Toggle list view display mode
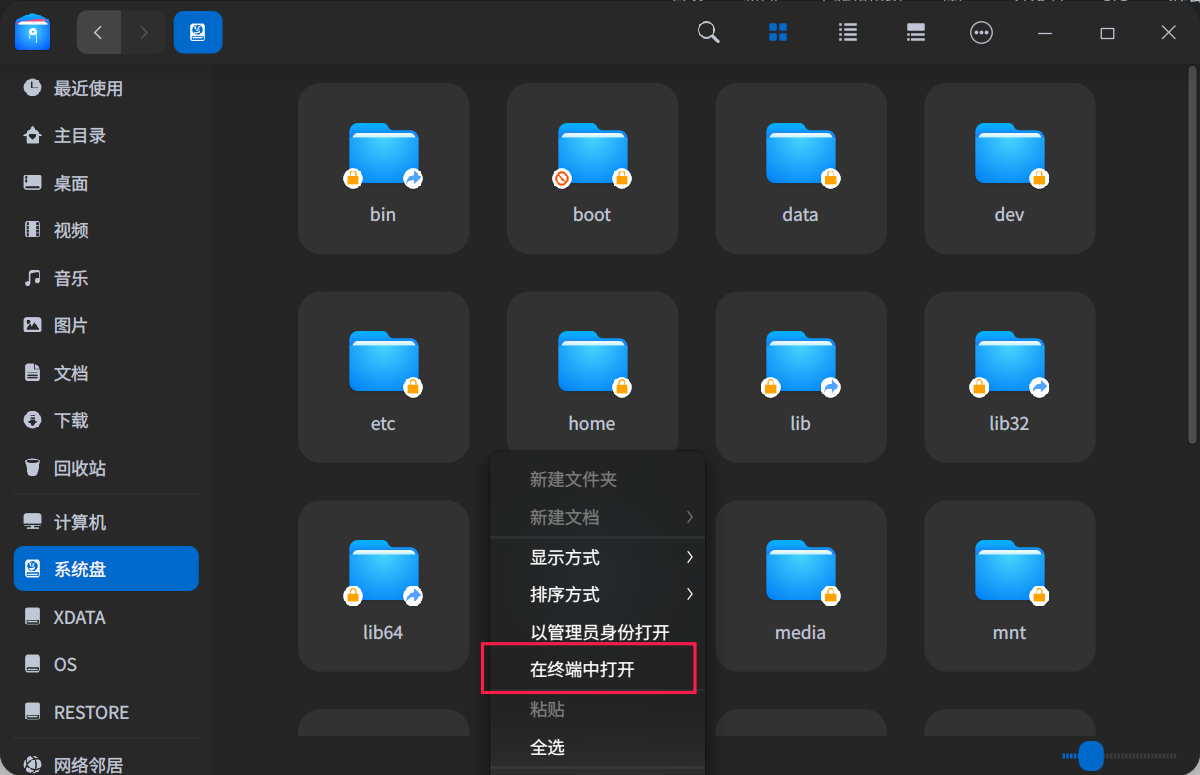1200x775 pixels. tap(847, 32)
